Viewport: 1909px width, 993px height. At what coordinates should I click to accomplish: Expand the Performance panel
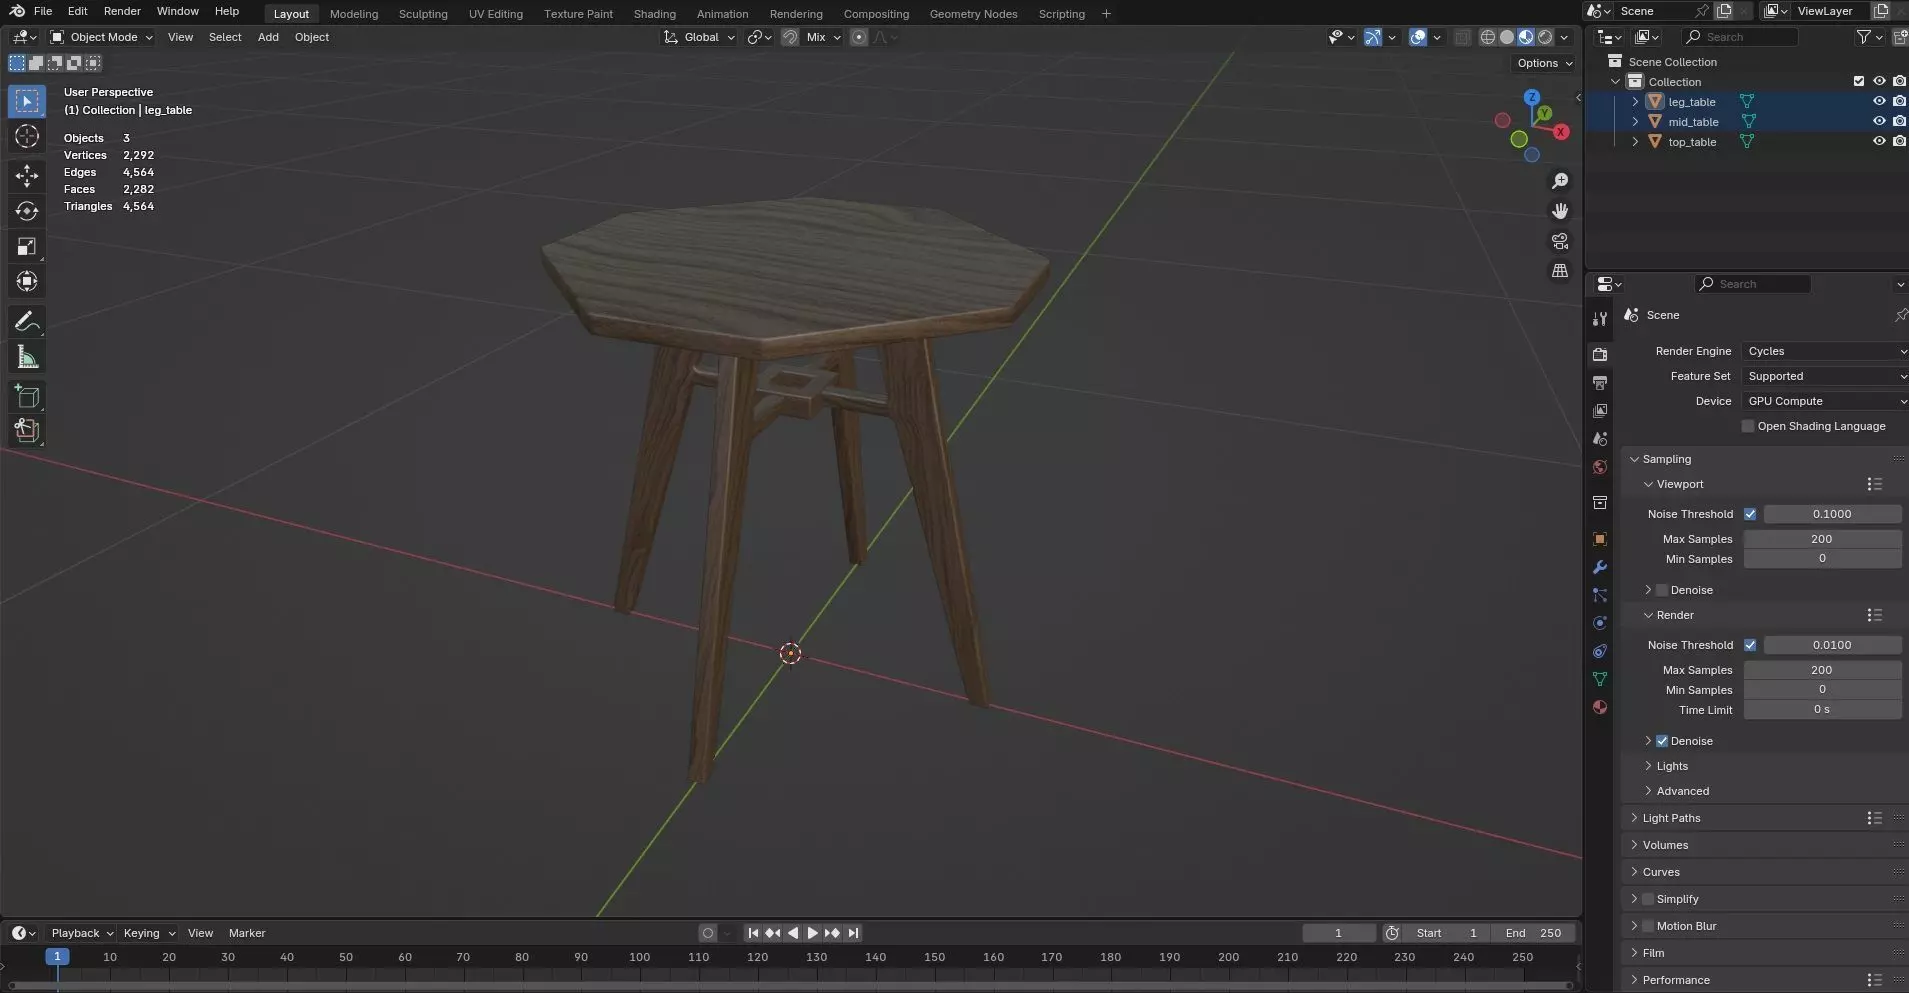point(1675,980)
